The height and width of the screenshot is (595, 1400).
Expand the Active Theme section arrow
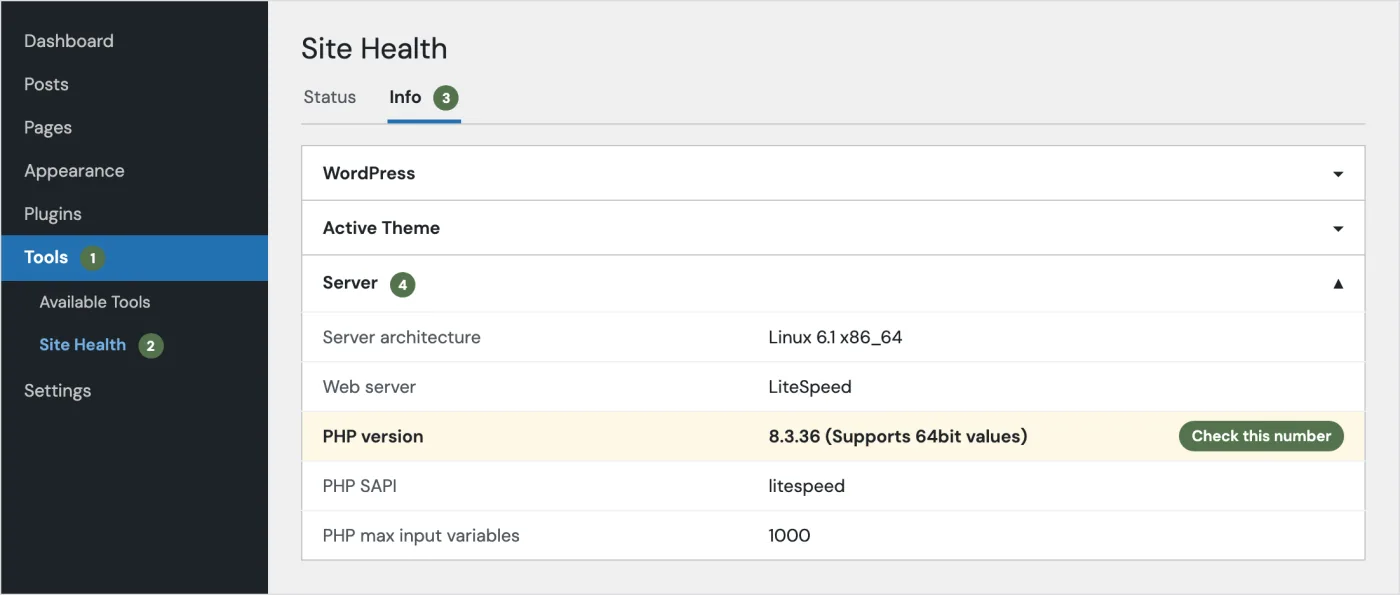click(1338, 229)
